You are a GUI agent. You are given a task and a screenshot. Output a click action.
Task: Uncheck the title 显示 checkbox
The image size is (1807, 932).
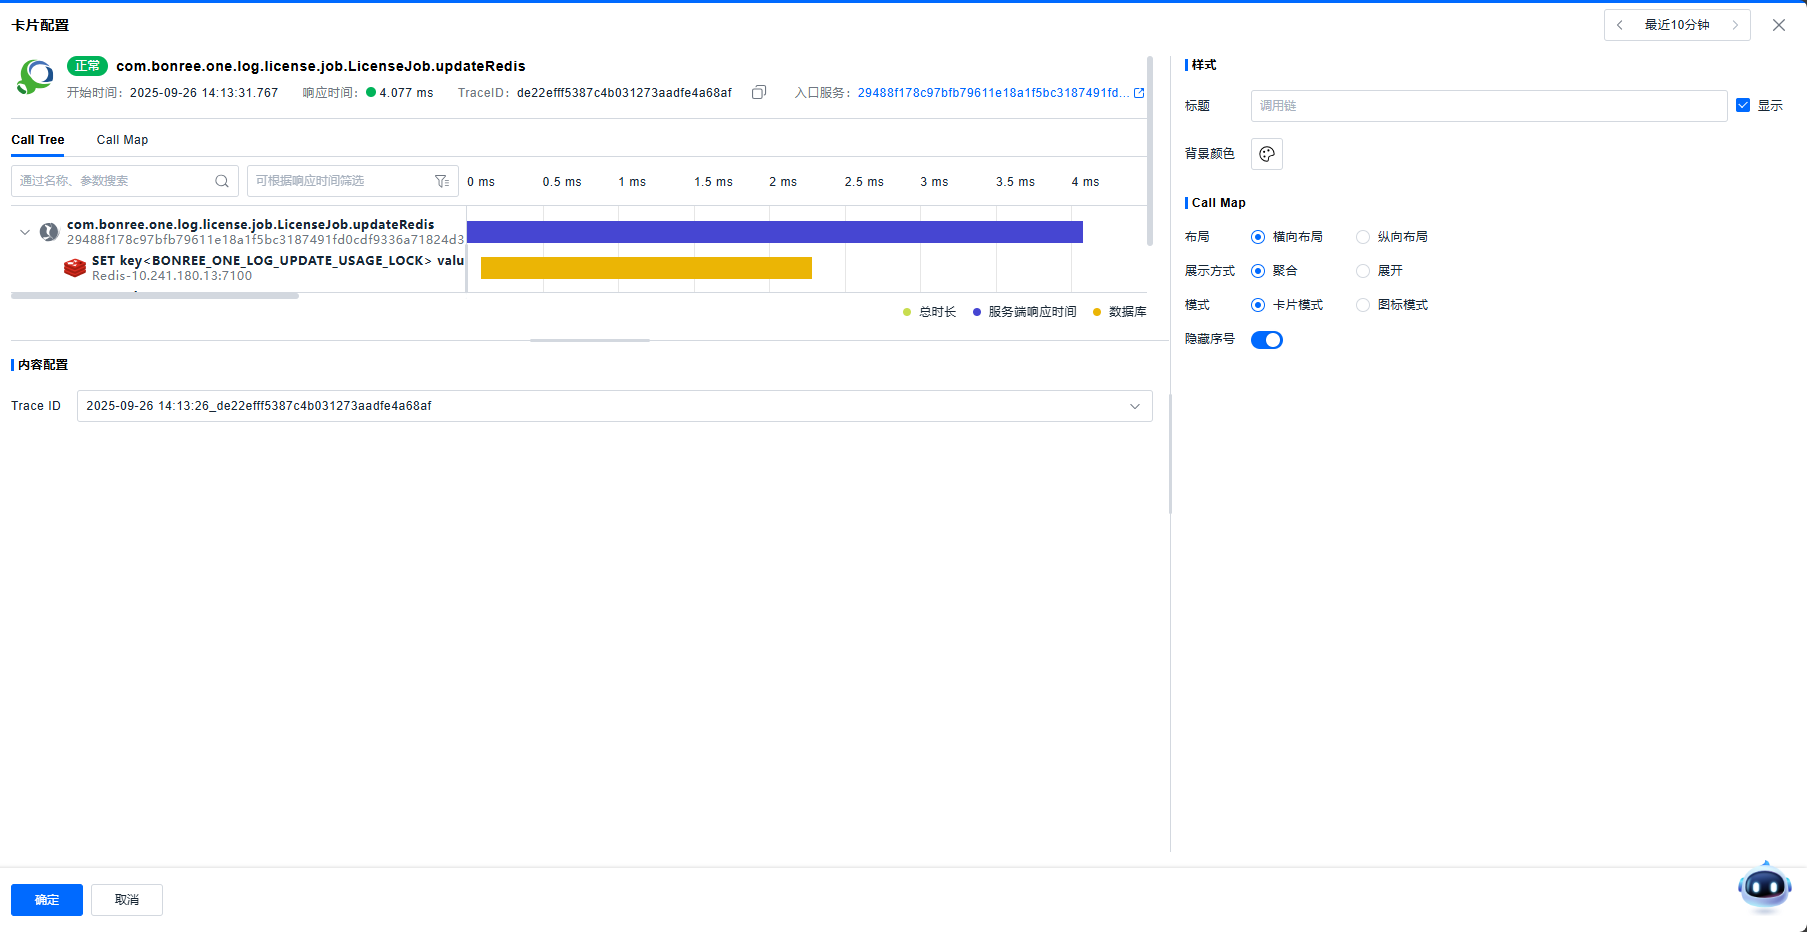point(1743,105)
